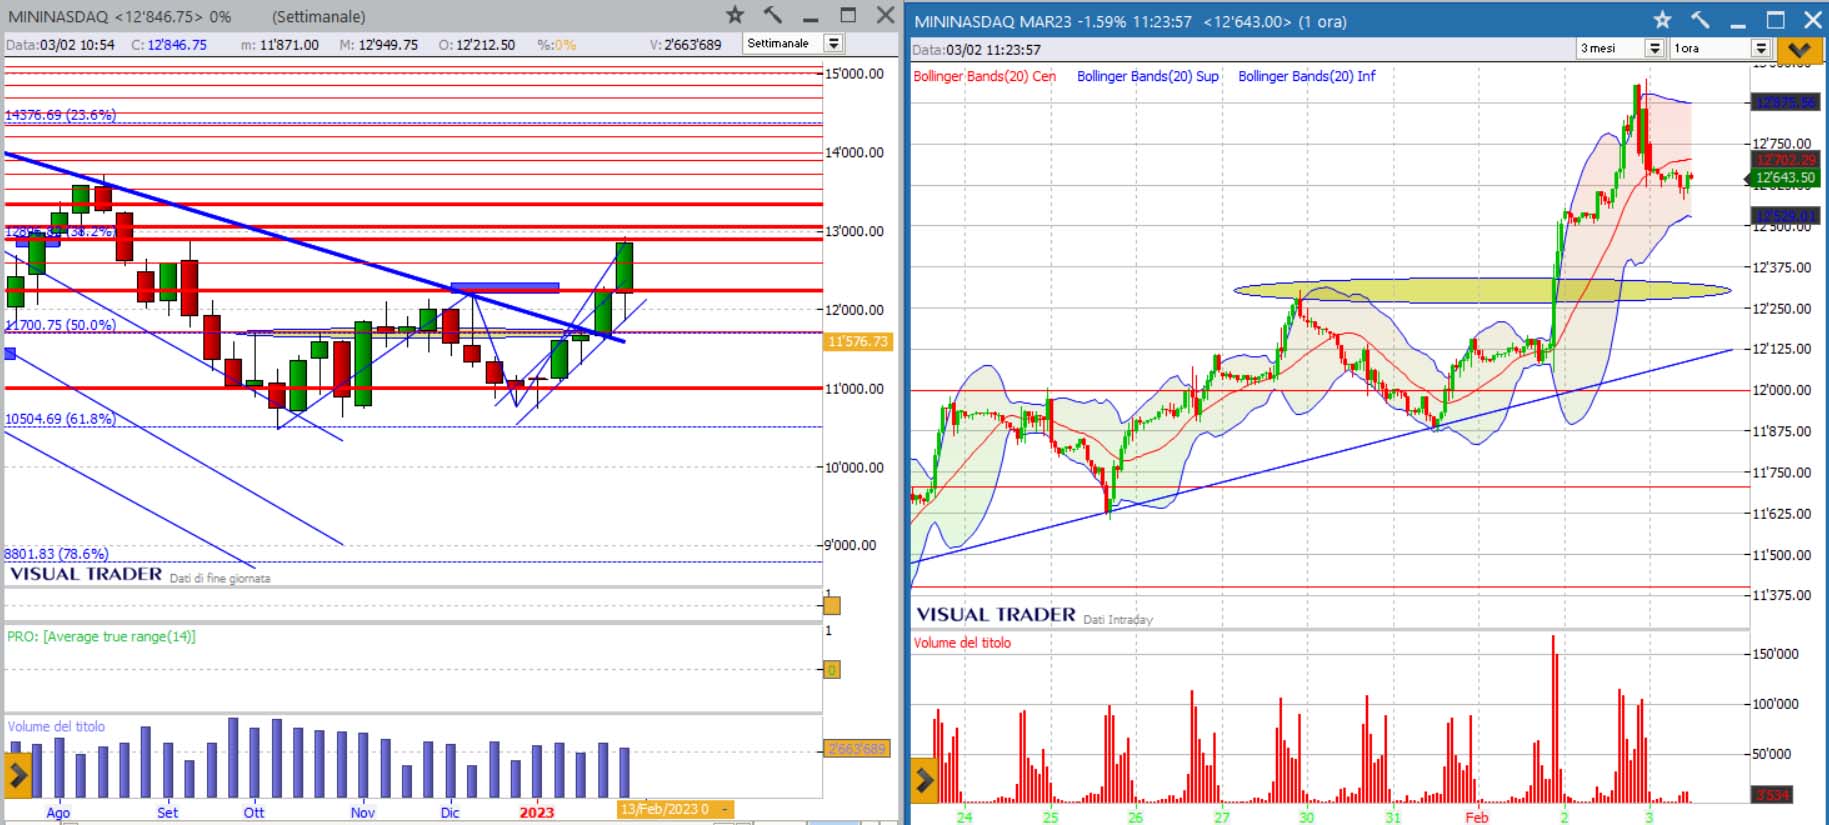Click the m: 11'871.00 low value

[280, 45]
